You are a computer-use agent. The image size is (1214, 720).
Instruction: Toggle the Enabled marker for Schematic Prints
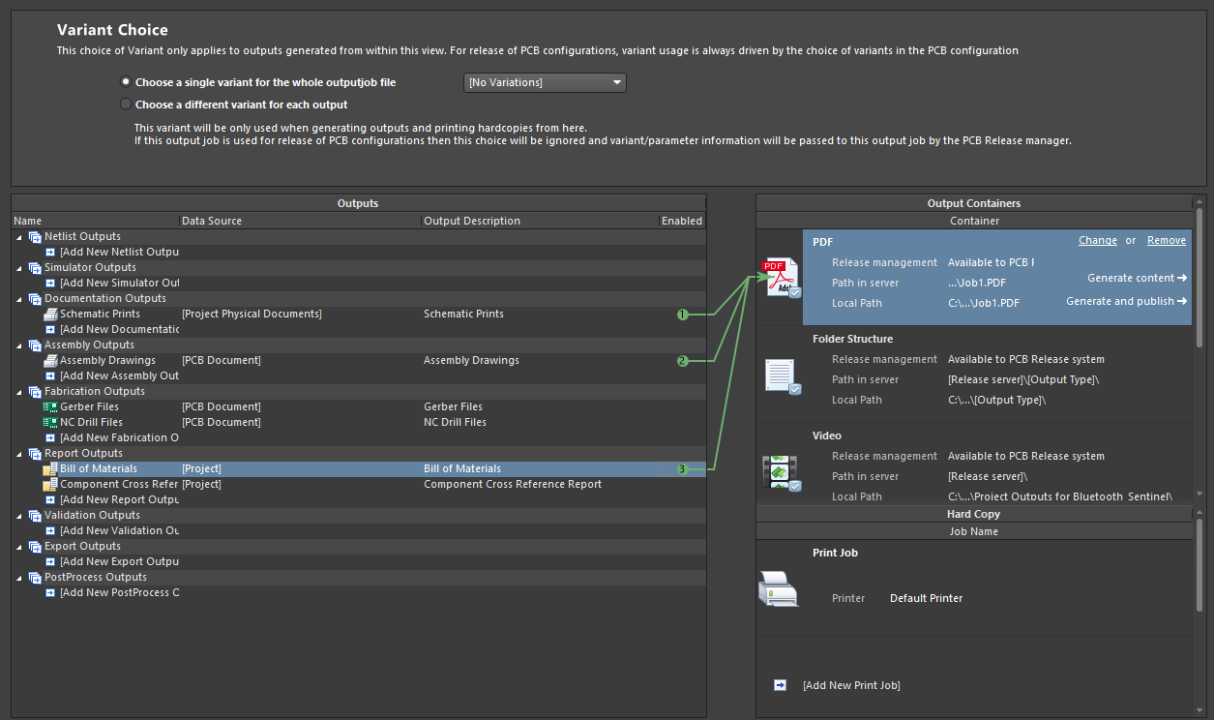click(683, 314)
